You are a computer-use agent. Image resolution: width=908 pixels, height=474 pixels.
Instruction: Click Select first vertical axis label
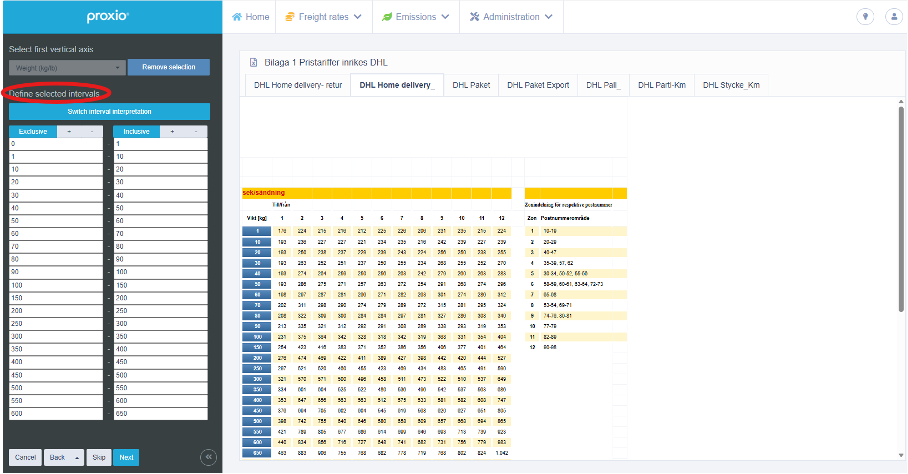[x=51, y=49]
